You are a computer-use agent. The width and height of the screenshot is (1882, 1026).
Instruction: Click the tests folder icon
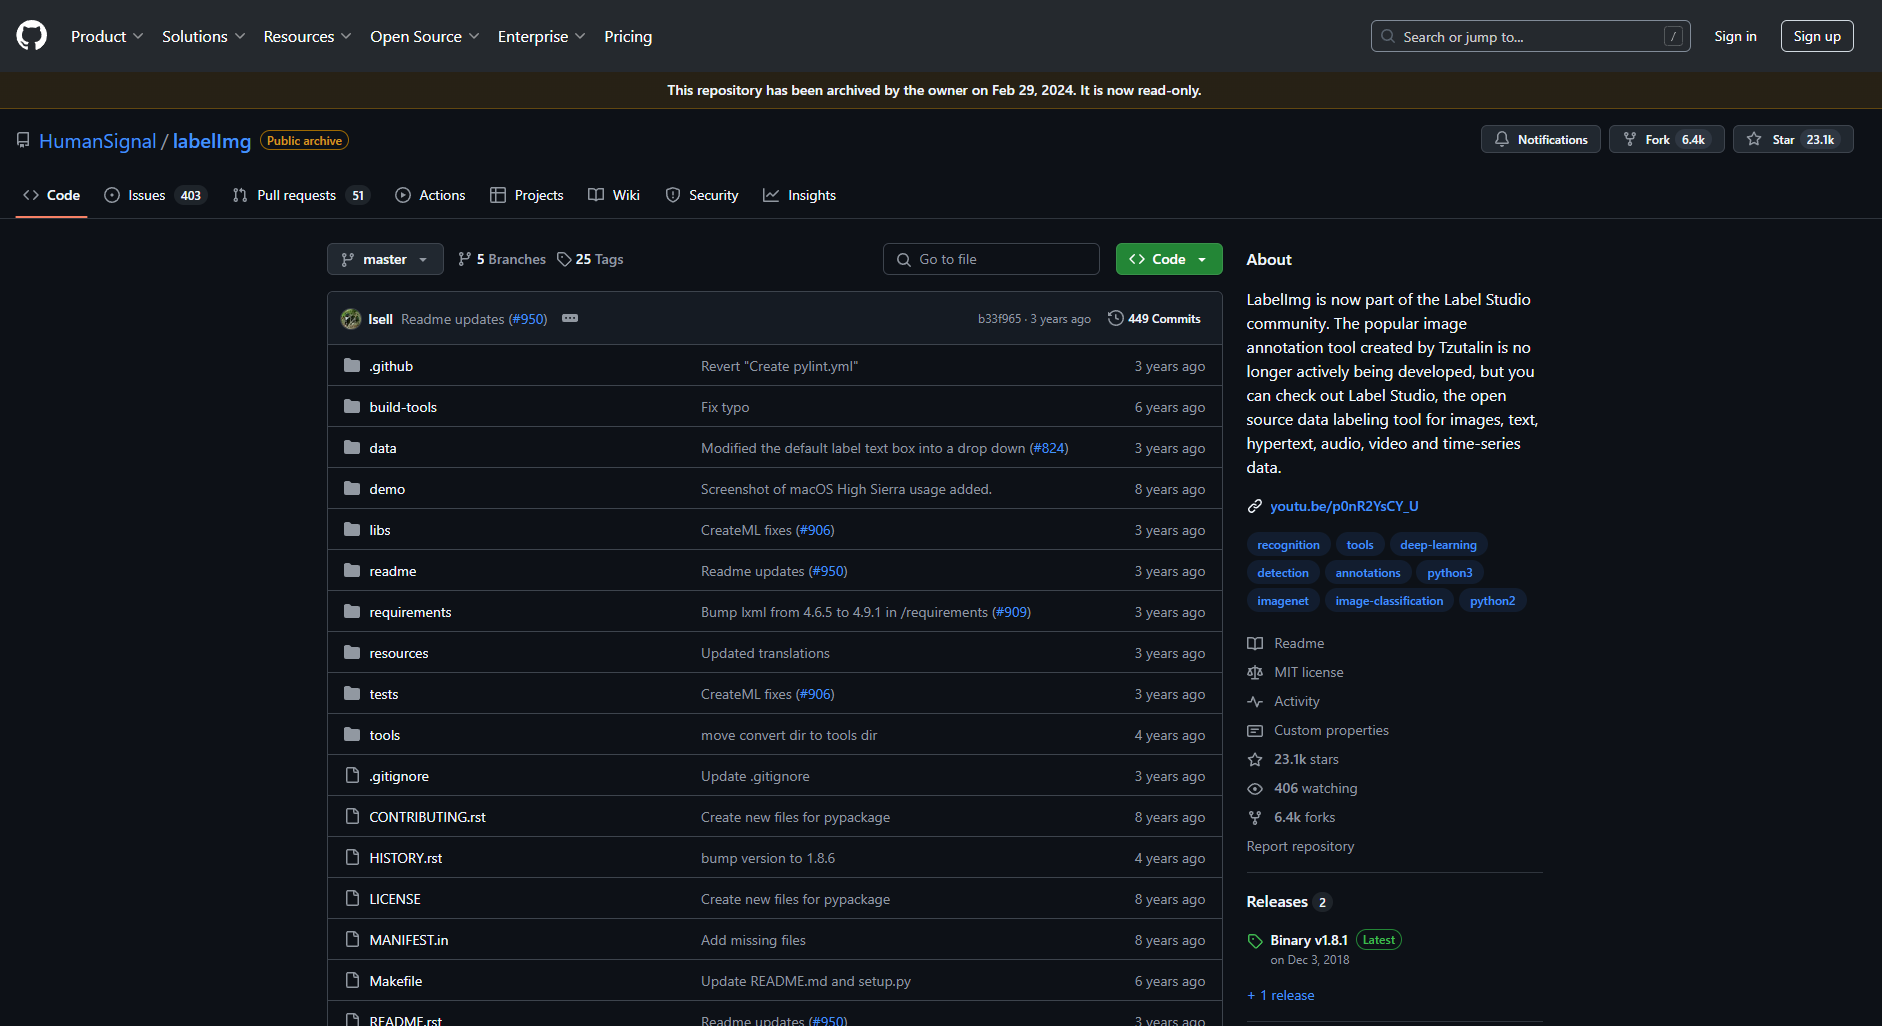click(x=352, y=694)
